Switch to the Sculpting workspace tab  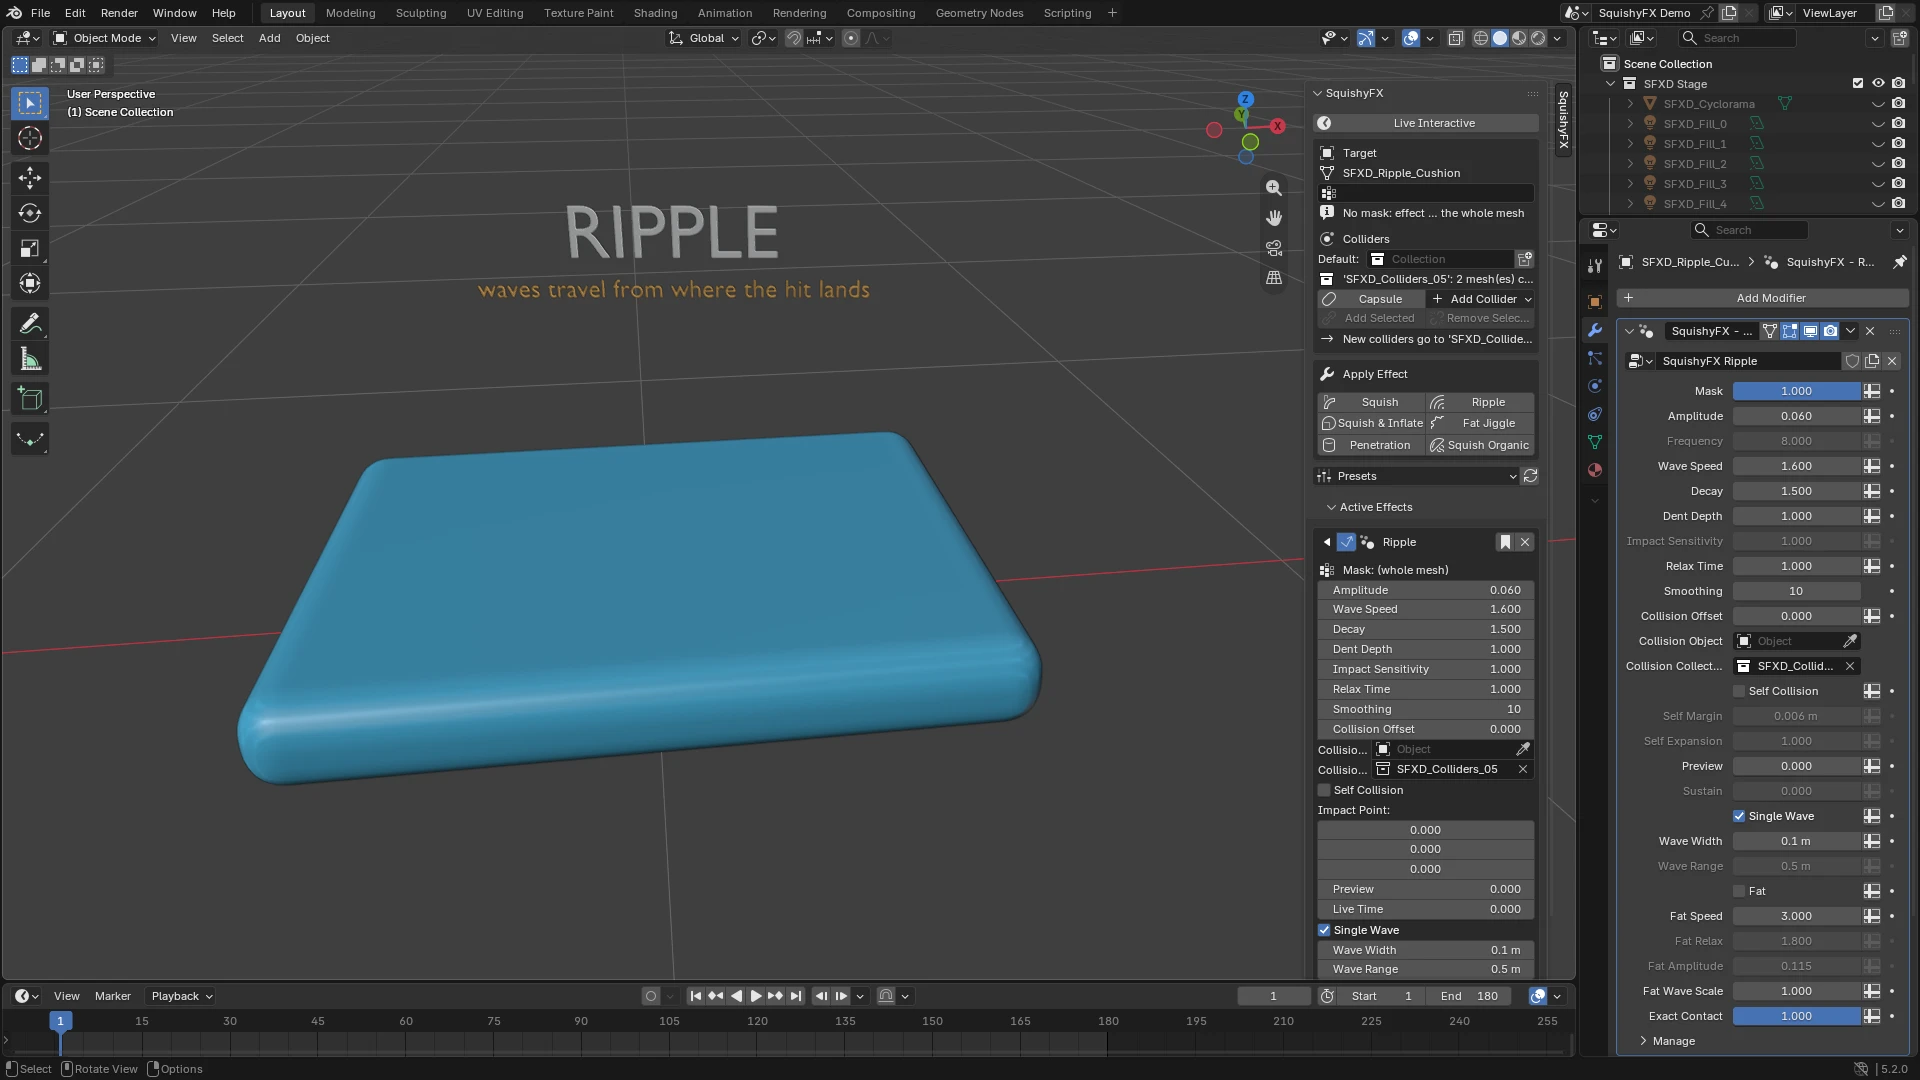[x=421, y=13]
